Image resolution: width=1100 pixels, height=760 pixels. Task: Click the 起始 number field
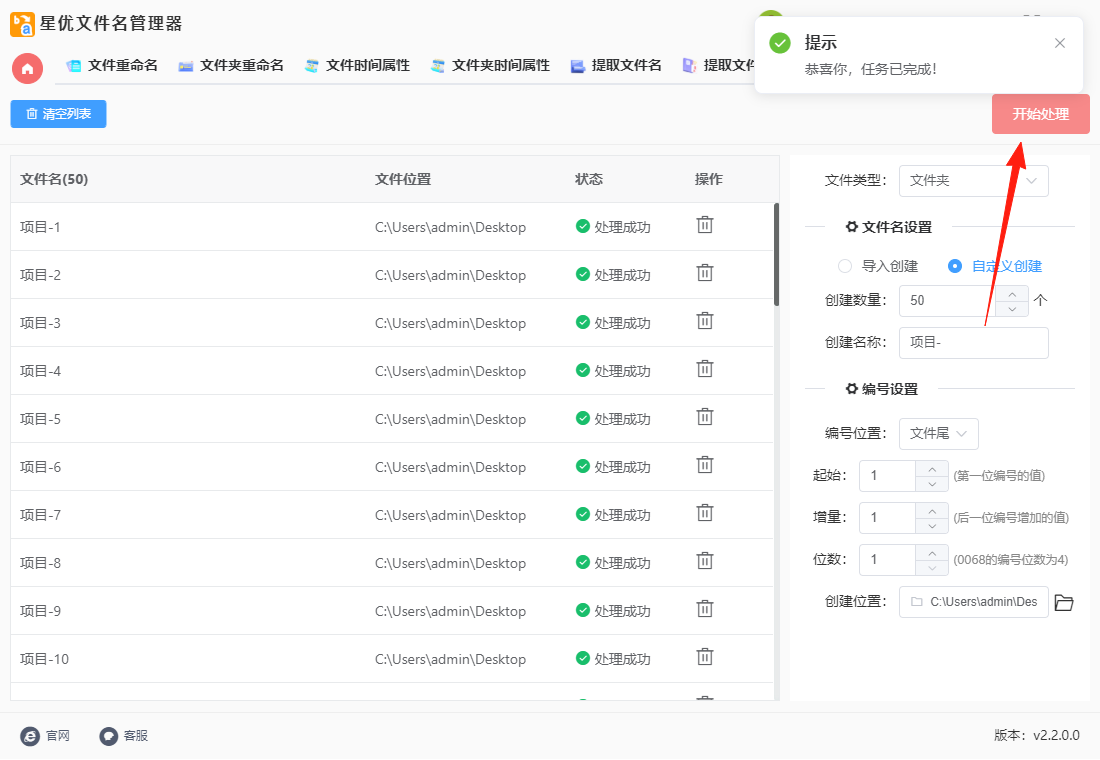pos(887,476)
